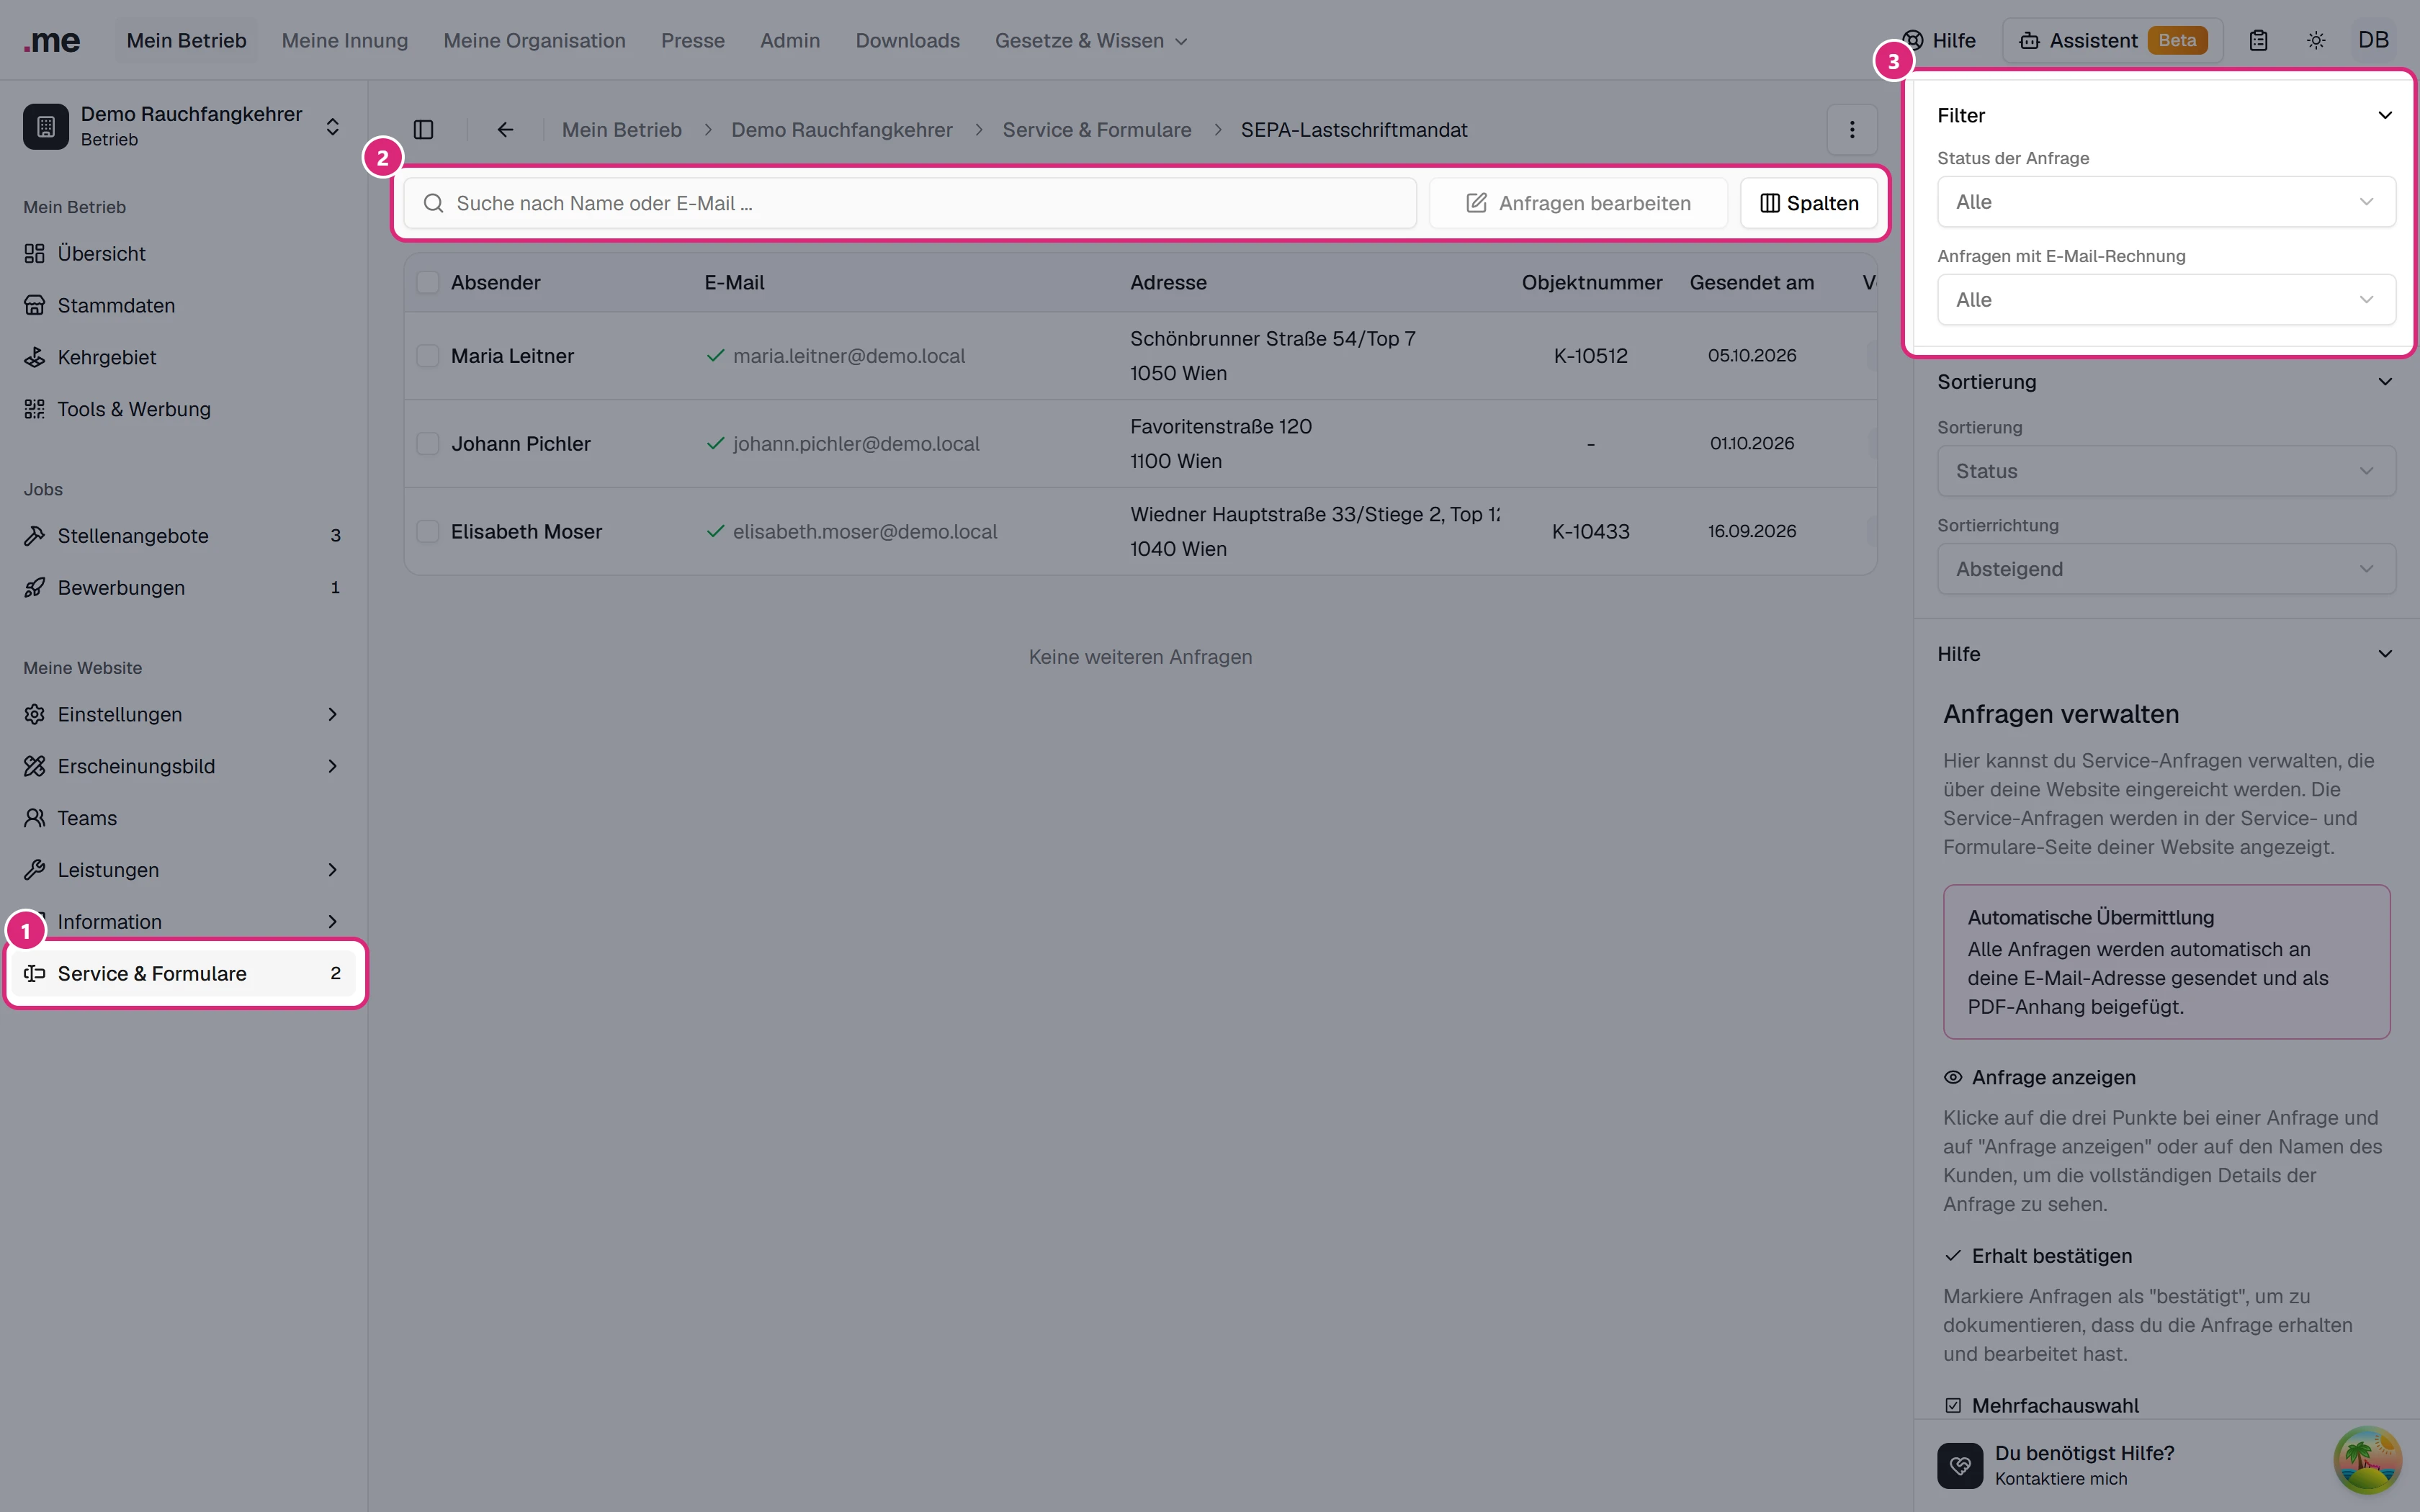Click Anfragen bearbeiten button

(1578, 203)
